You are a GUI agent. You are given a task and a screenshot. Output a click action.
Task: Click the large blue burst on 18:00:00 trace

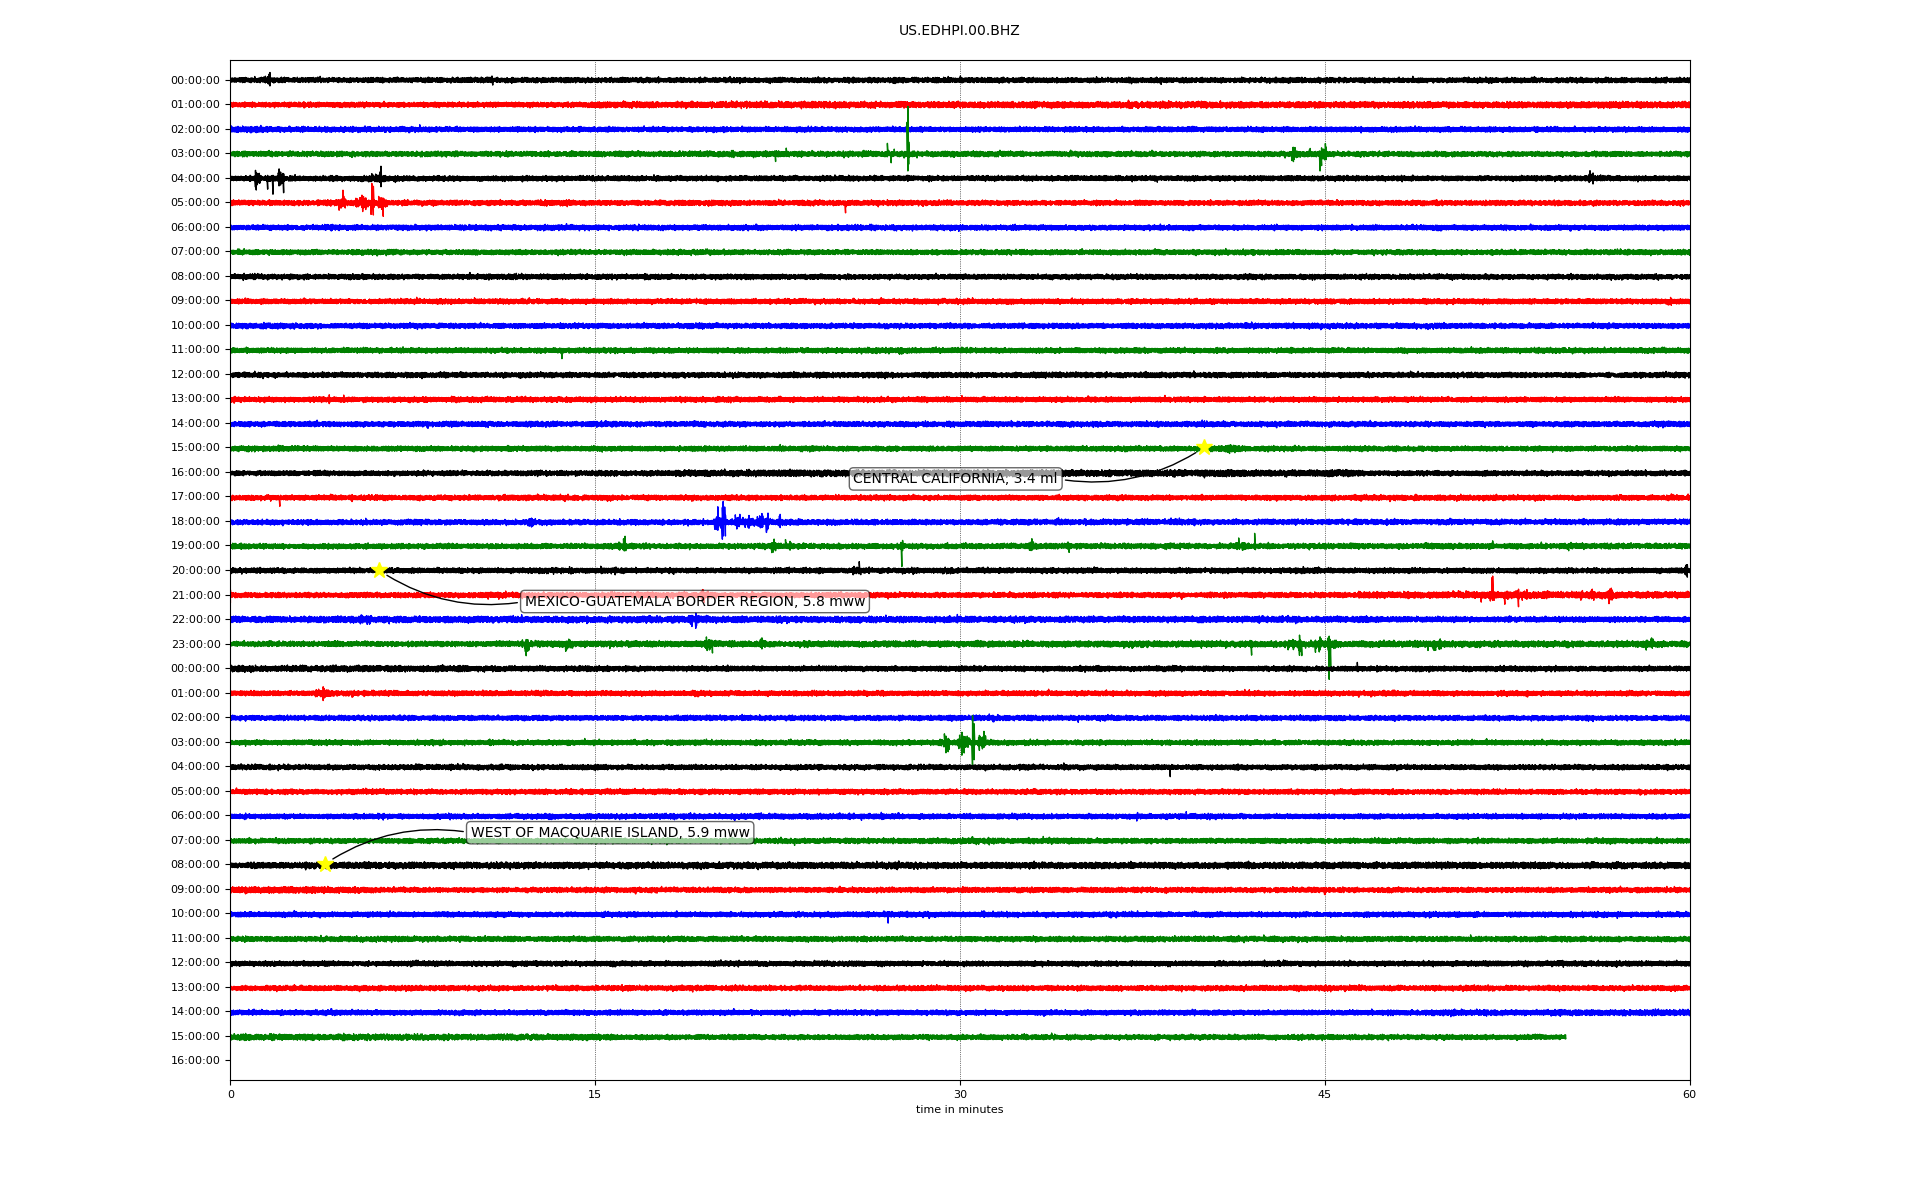pyautogui.click(x=723, y=521)
